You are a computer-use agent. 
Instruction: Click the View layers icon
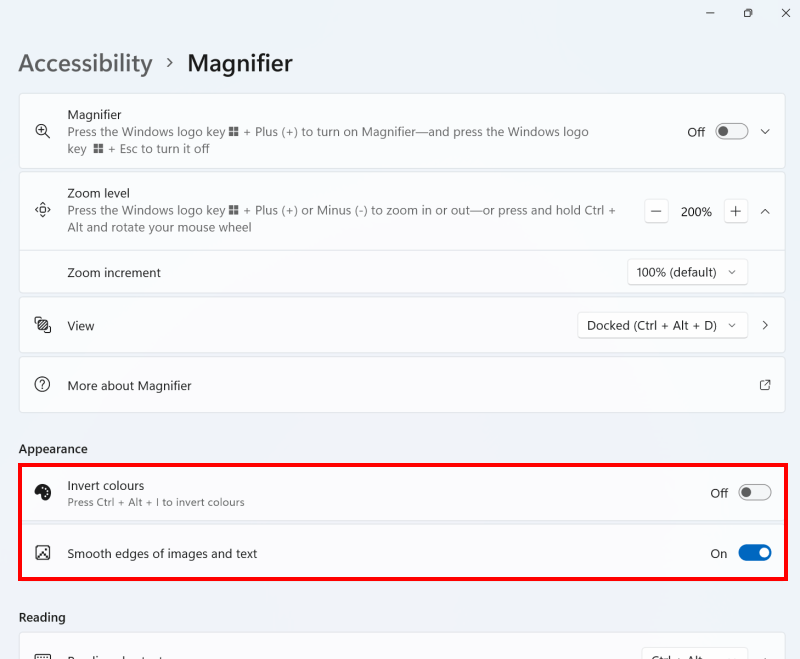click(42, 325)
